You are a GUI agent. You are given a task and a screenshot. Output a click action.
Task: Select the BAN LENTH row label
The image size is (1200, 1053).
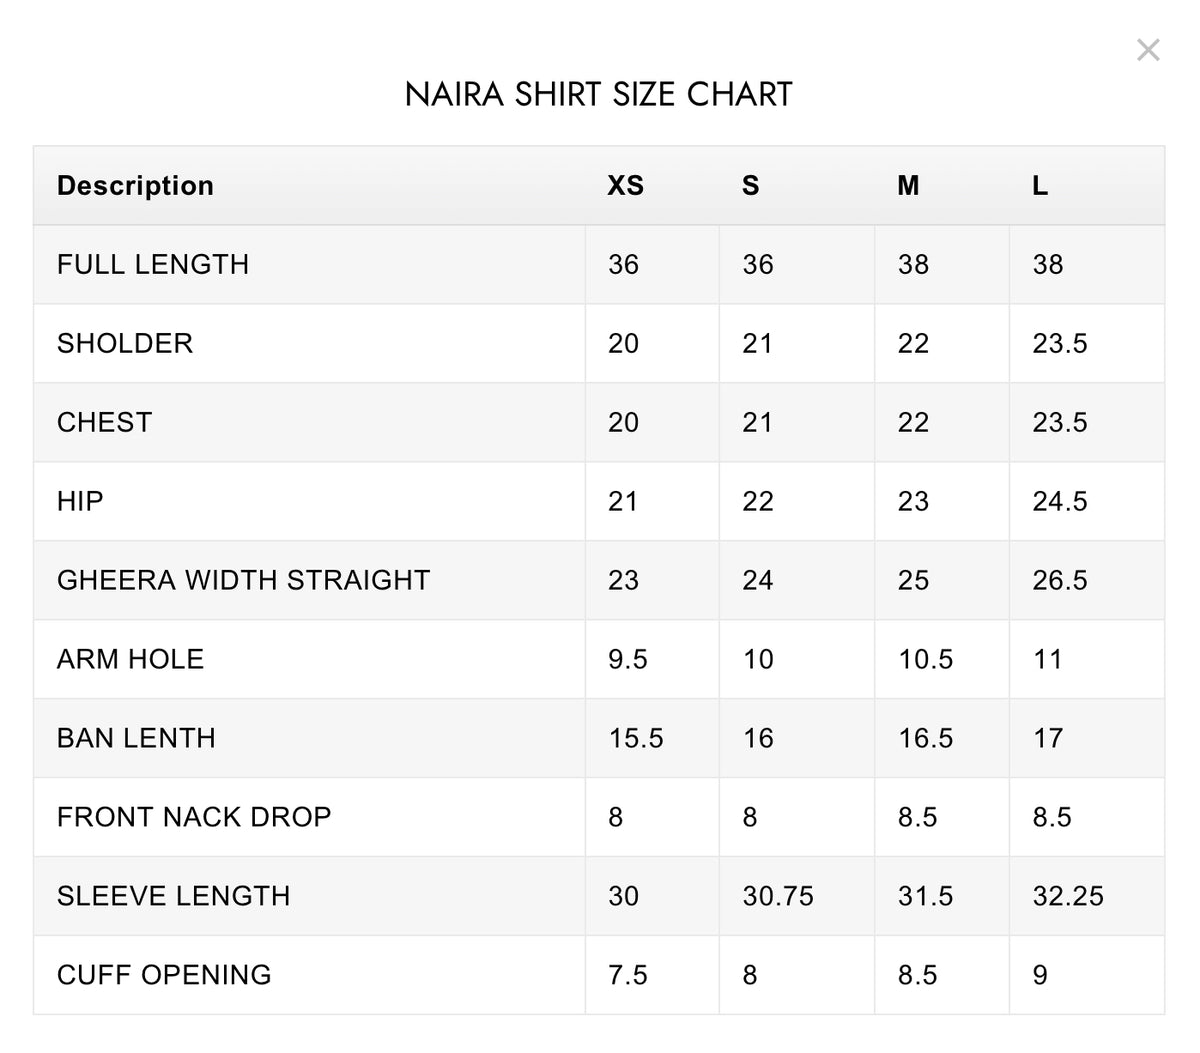[x=136, y=738]
